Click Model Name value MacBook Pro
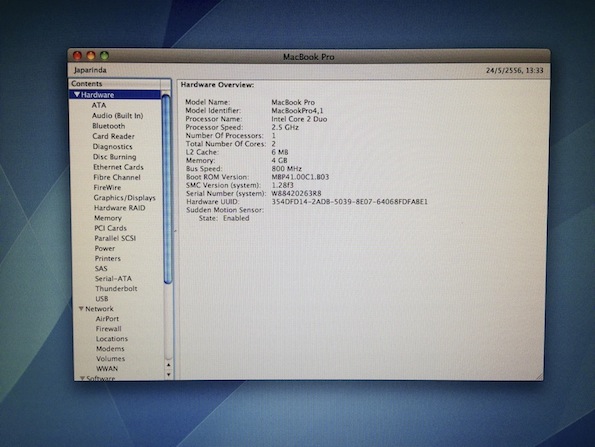The image size is (595, 447). click(x=293, y=102)
